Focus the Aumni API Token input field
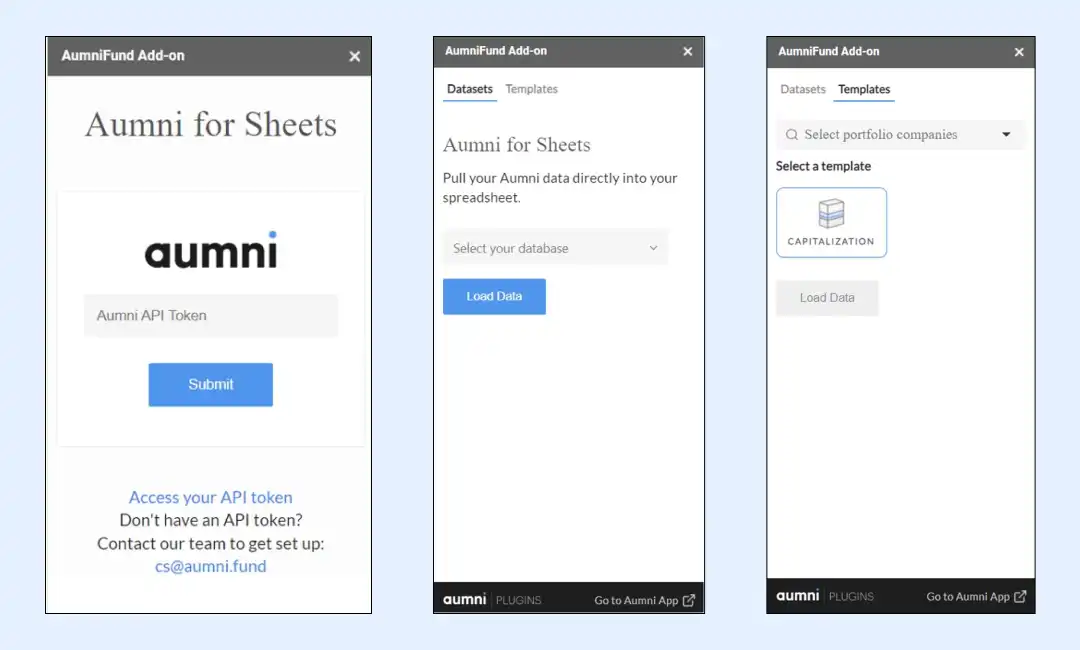This screenshot has width=1080, height=650. (211, 315)
